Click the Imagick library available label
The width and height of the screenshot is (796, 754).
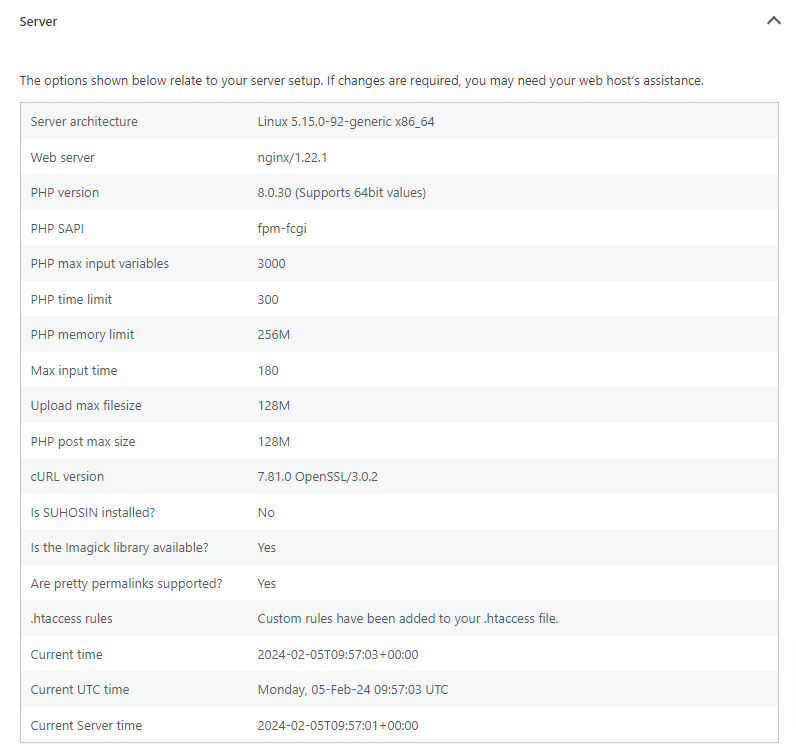pyautogui.click(x=120, y=548)
